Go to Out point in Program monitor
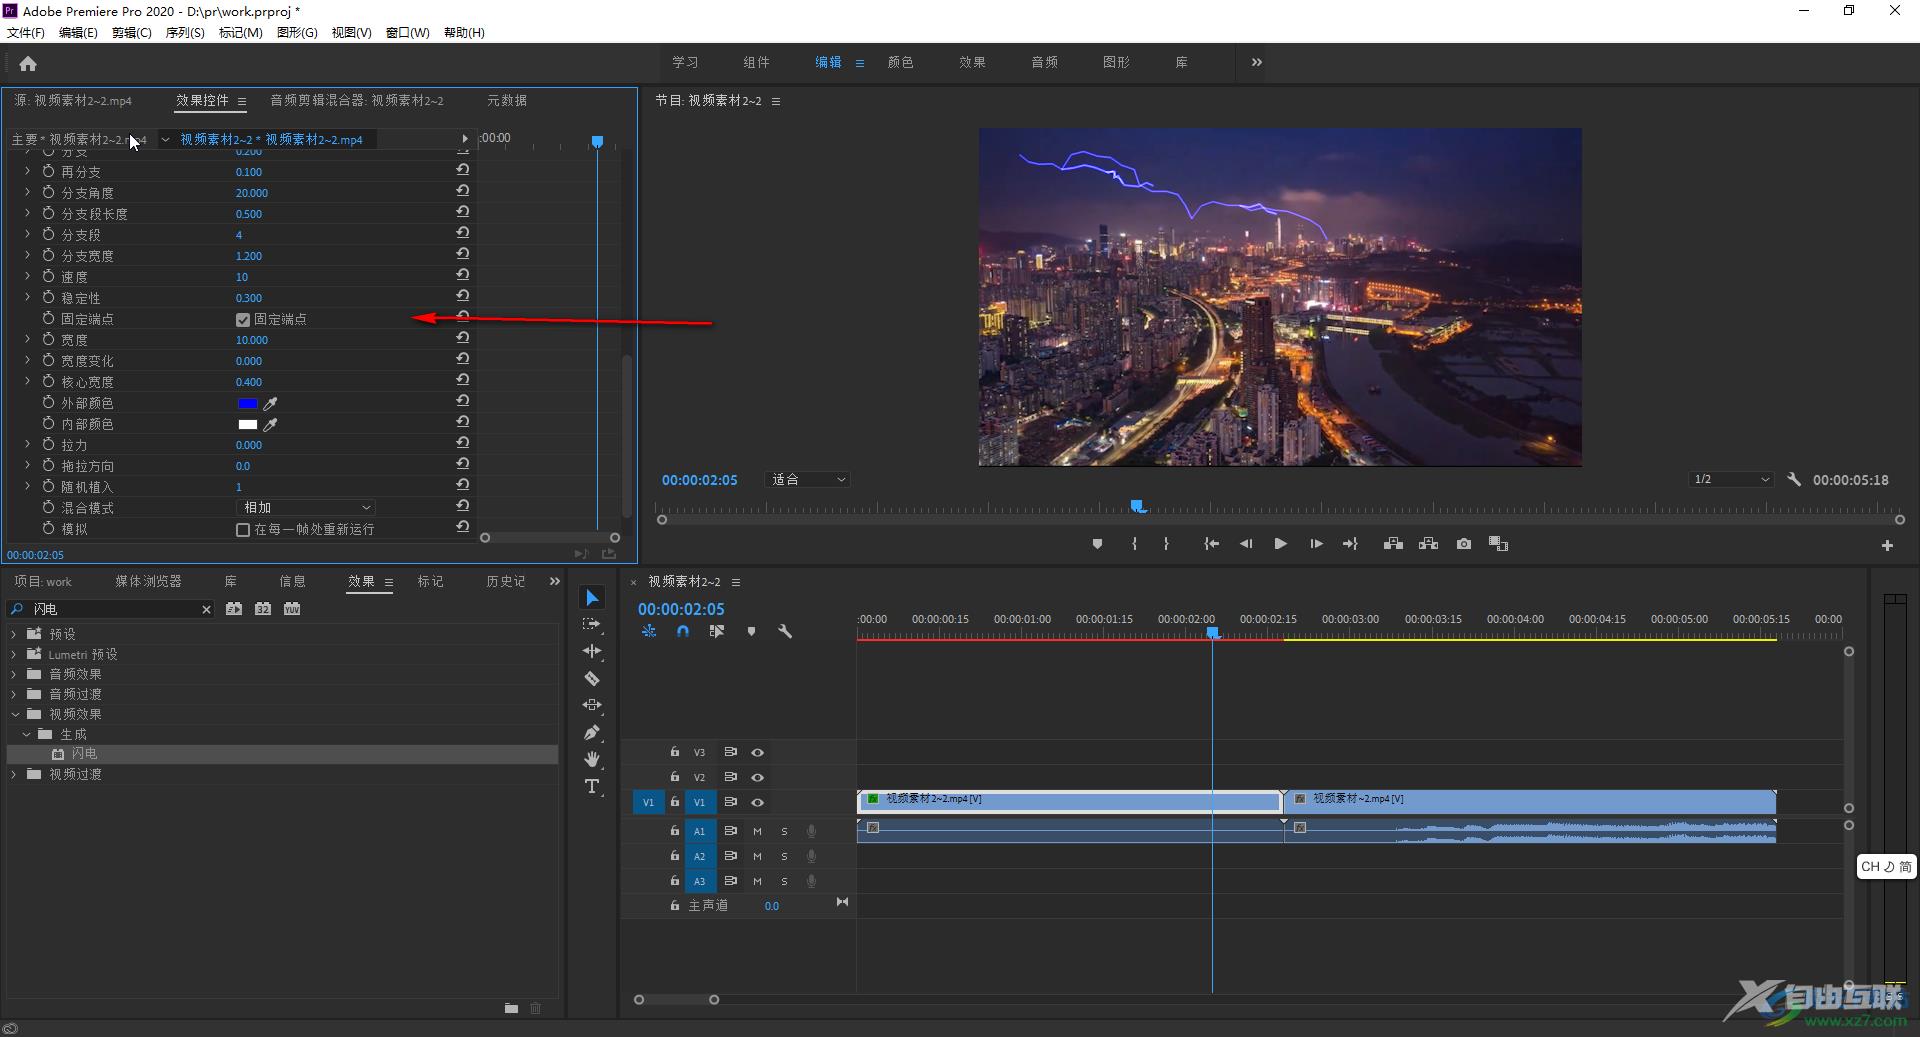This screenshot has width=1920, height=1037. [x=1350, y=544]
